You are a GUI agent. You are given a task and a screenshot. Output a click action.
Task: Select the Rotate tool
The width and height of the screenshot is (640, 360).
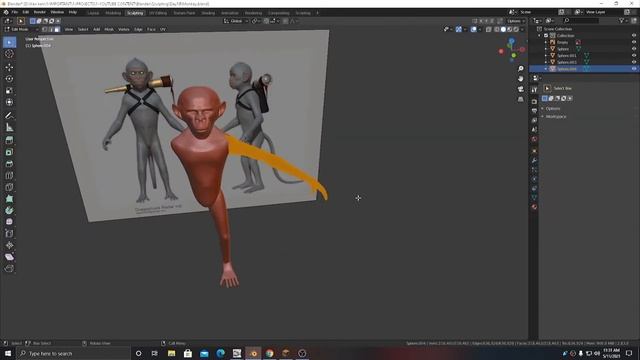[x=9, y=79]
